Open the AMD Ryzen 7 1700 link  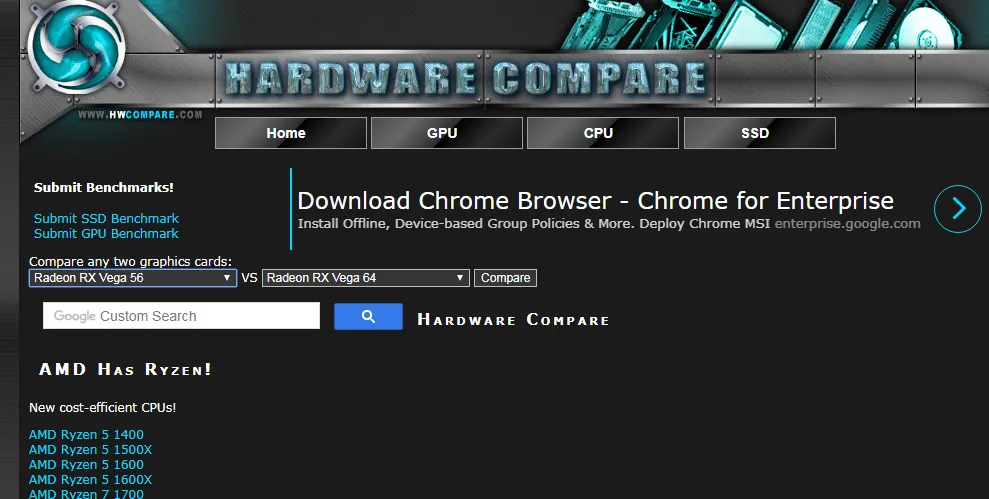pyautogui.click(x=86, y=494)
